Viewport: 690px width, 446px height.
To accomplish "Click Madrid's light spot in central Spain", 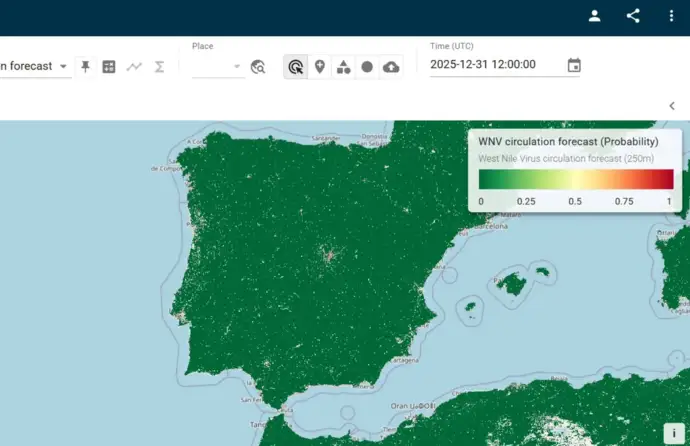I will (x=328, y=255).
